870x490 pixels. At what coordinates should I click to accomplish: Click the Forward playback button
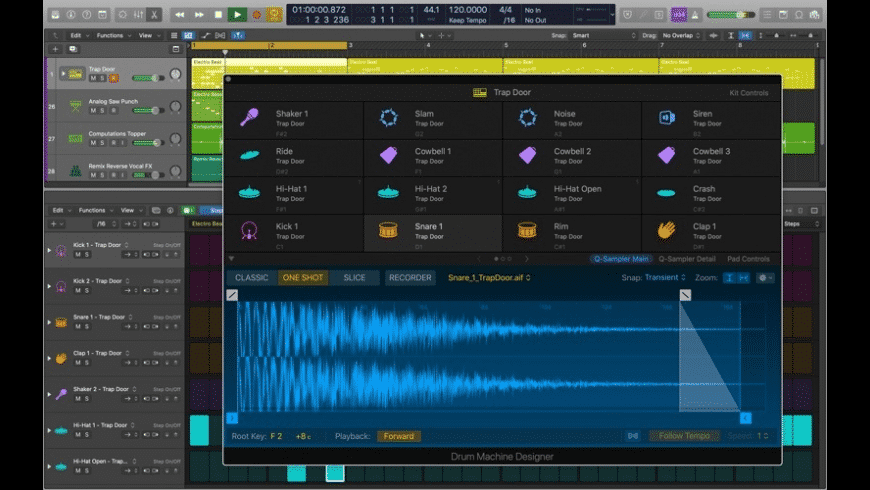tap(398, 436)
